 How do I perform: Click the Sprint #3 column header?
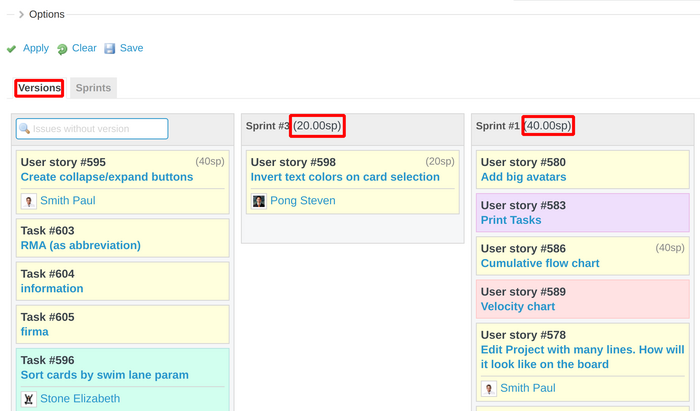(268, 126)
